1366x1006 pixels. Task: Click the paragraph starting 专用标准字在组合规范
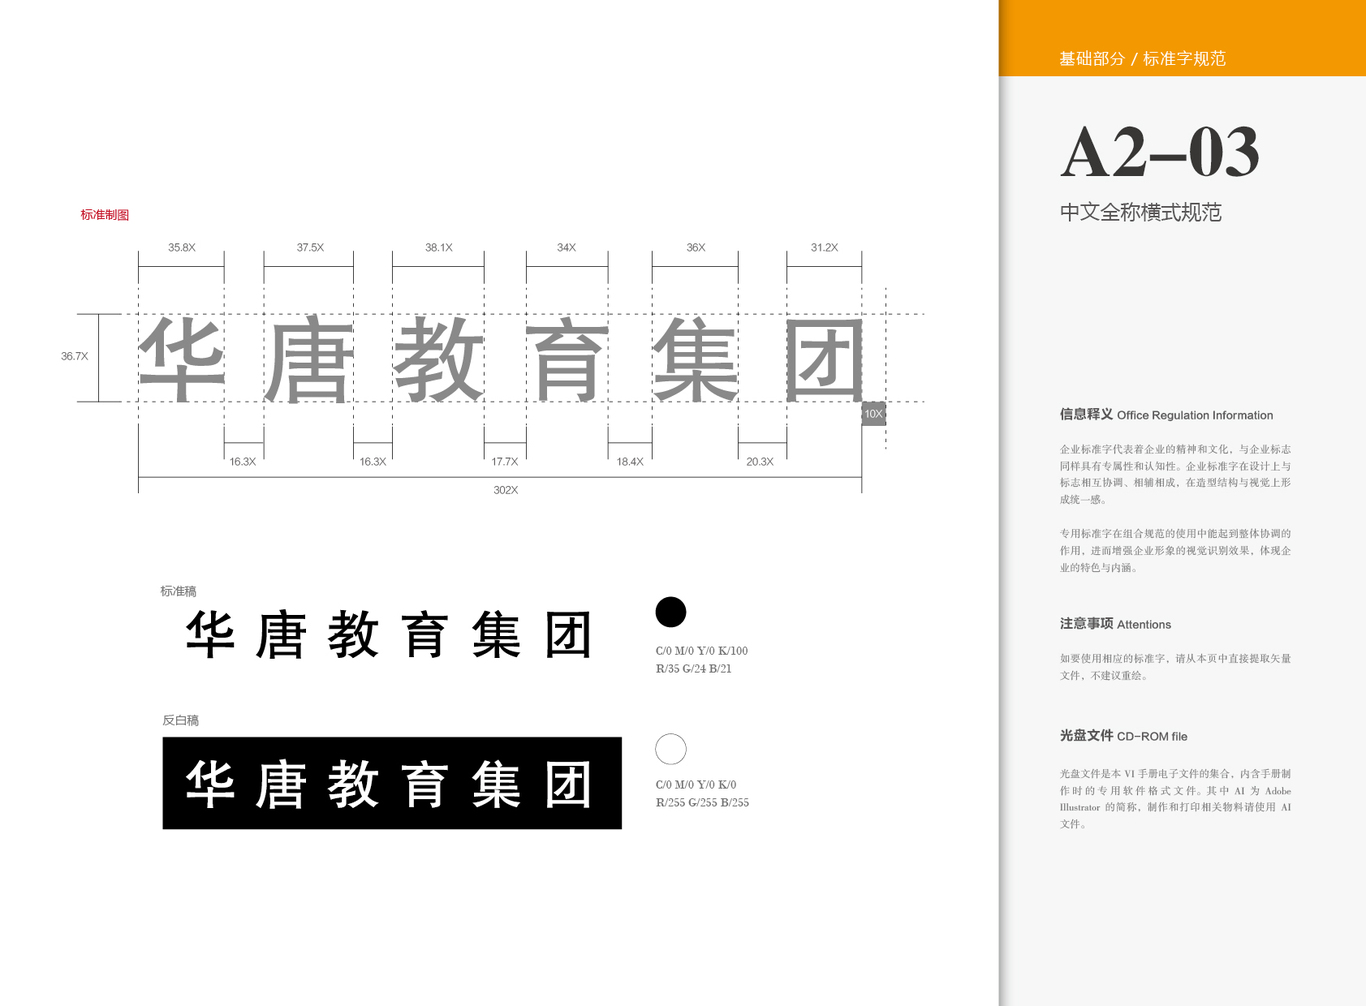(1175, 551)
